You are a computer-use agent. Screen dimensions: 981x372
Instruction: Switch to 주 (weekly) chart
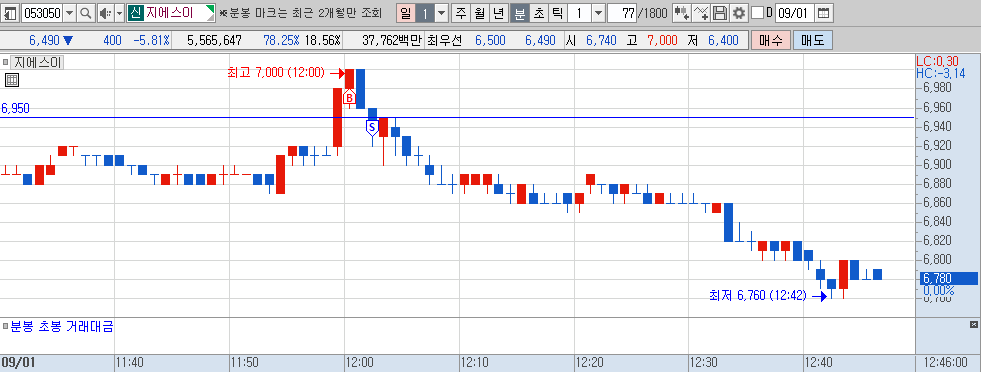pyautogui.click(x=461, y=13)
